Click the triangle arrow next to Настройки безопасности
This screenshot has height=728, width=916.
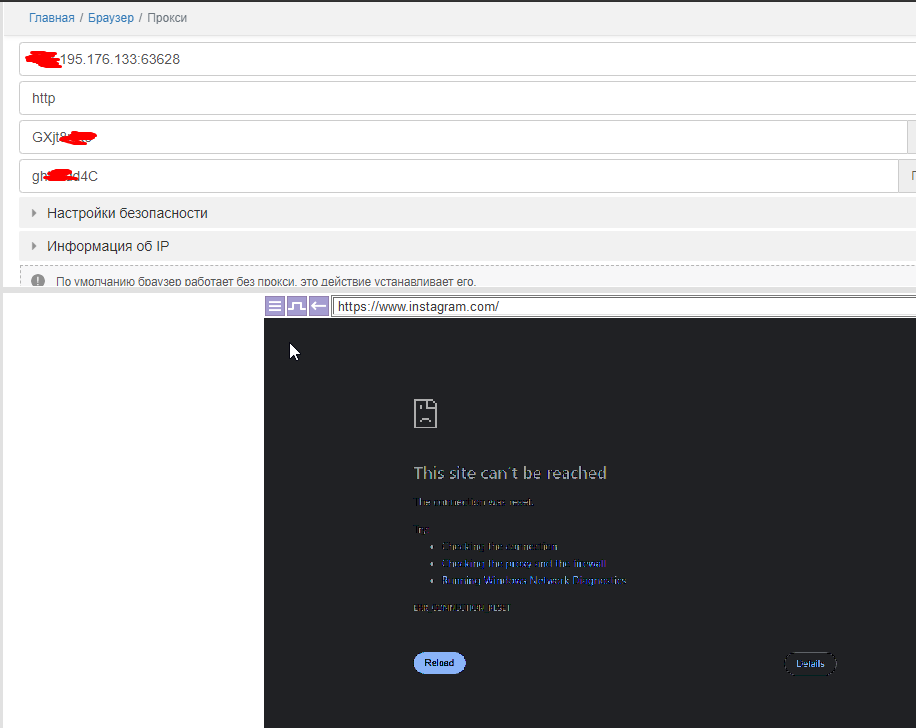tap(34, 213)
